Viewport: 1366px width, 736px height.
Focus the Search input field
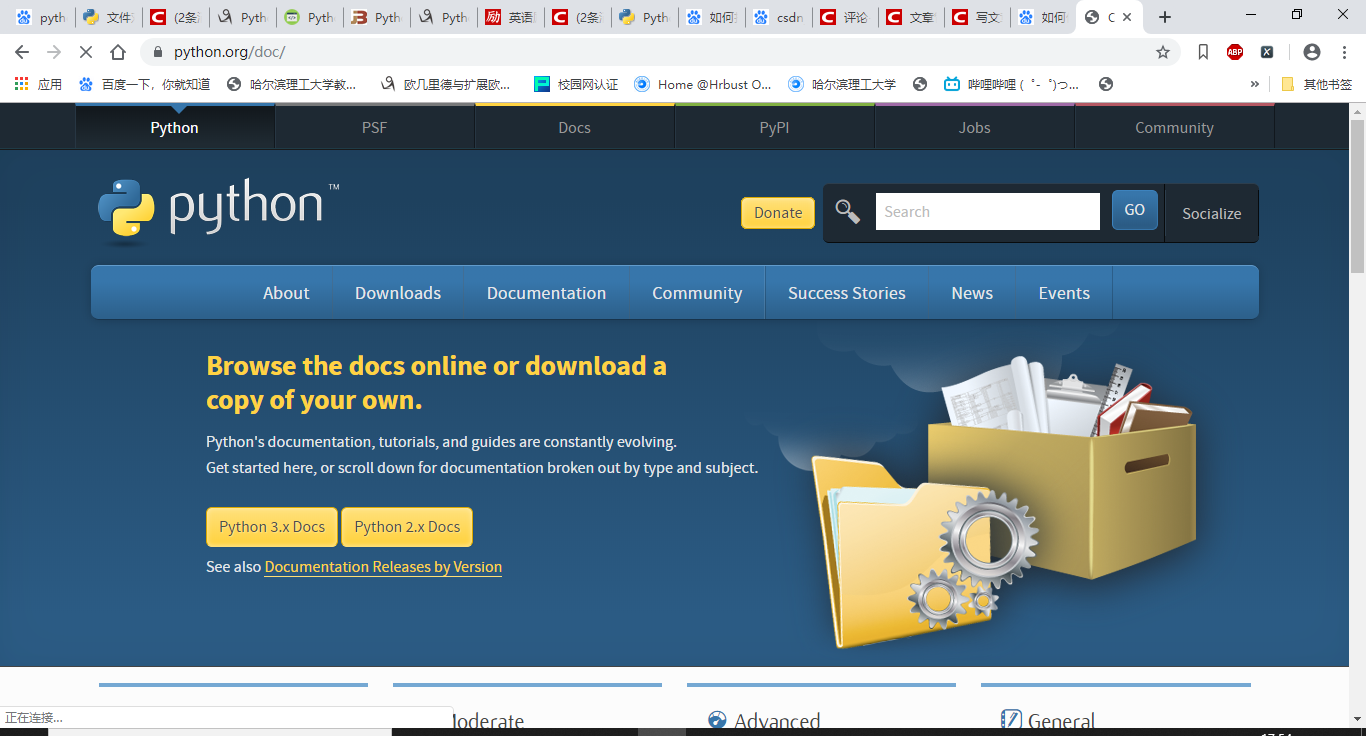click(x=988, y=212)
